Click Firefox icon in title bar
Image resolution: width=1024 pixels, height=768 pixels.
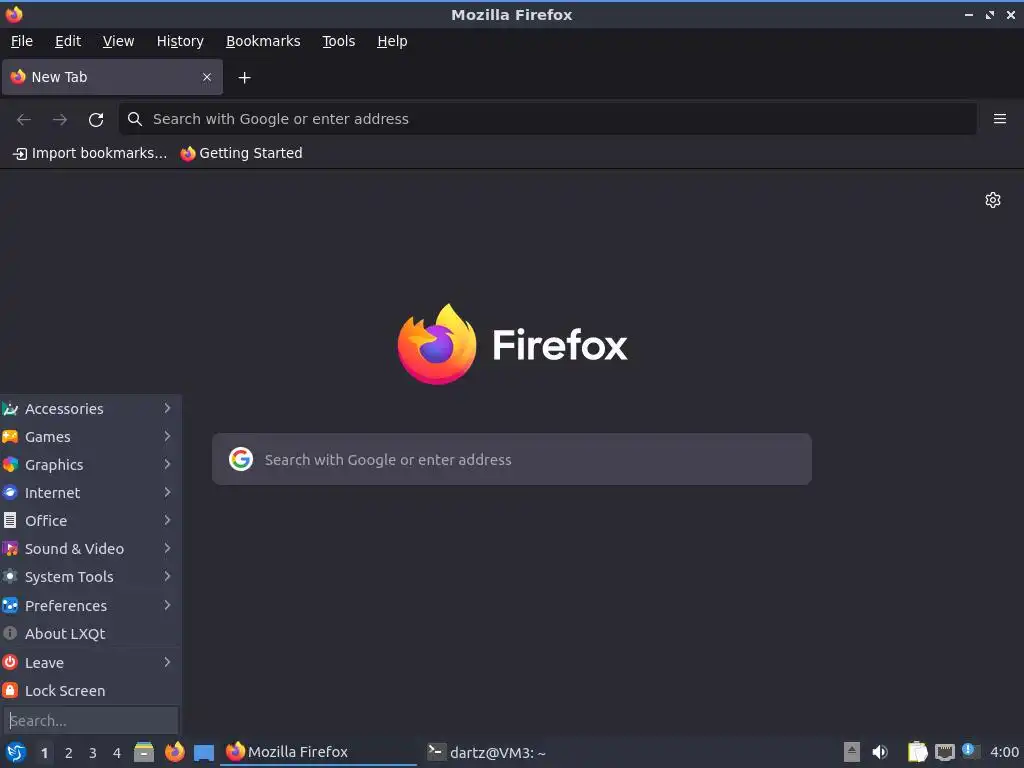[14, 14]
